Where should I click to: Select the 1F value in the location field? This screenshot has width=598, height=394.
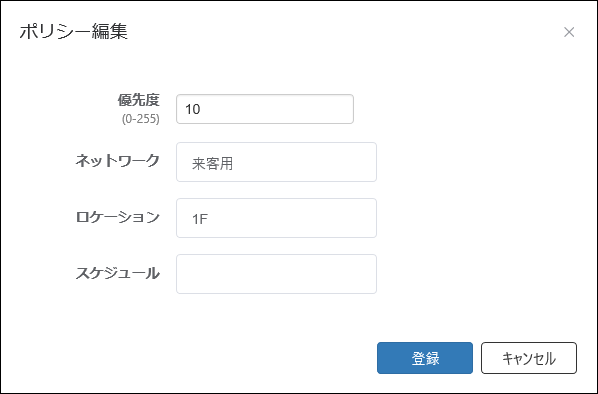coord(200,219)
